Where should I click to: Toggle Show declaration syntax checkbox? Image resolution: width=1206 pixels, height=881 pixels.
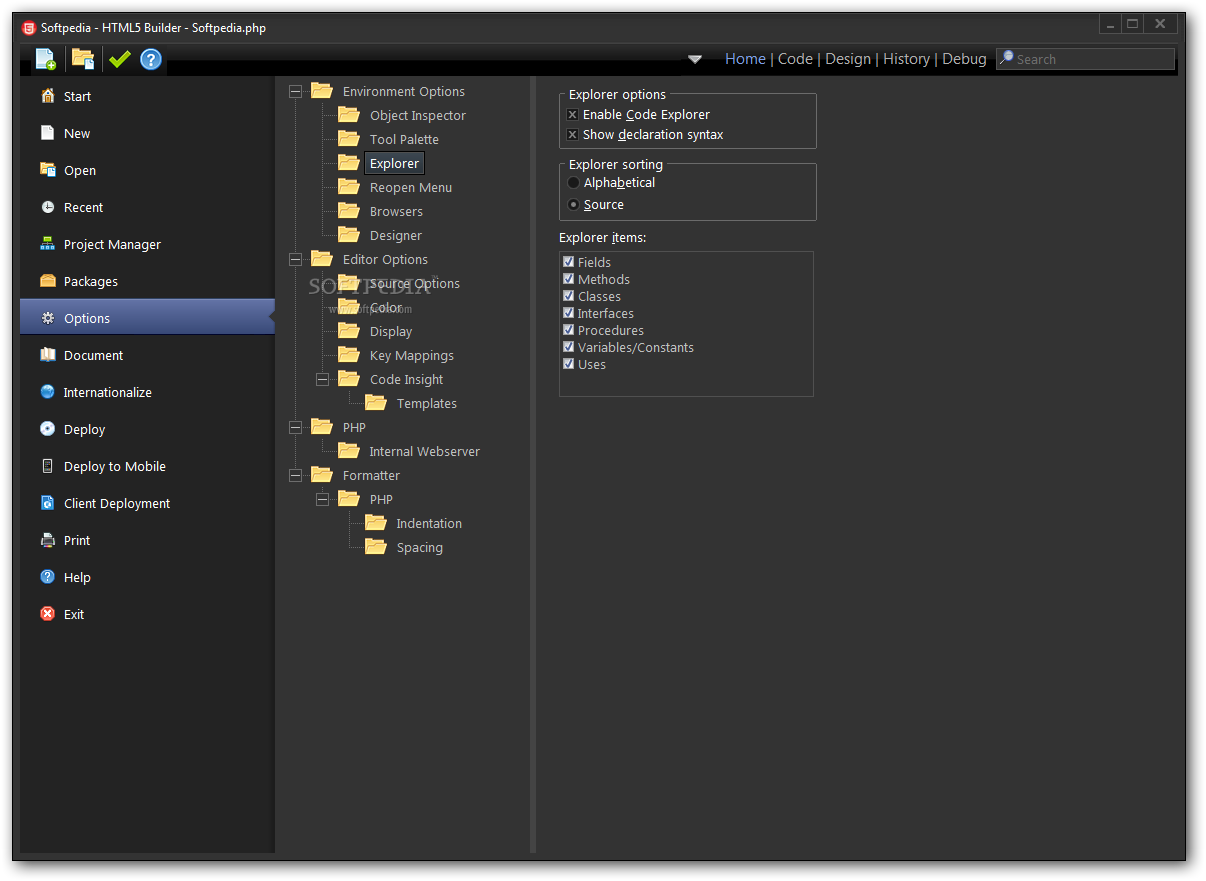pos(573,135)
